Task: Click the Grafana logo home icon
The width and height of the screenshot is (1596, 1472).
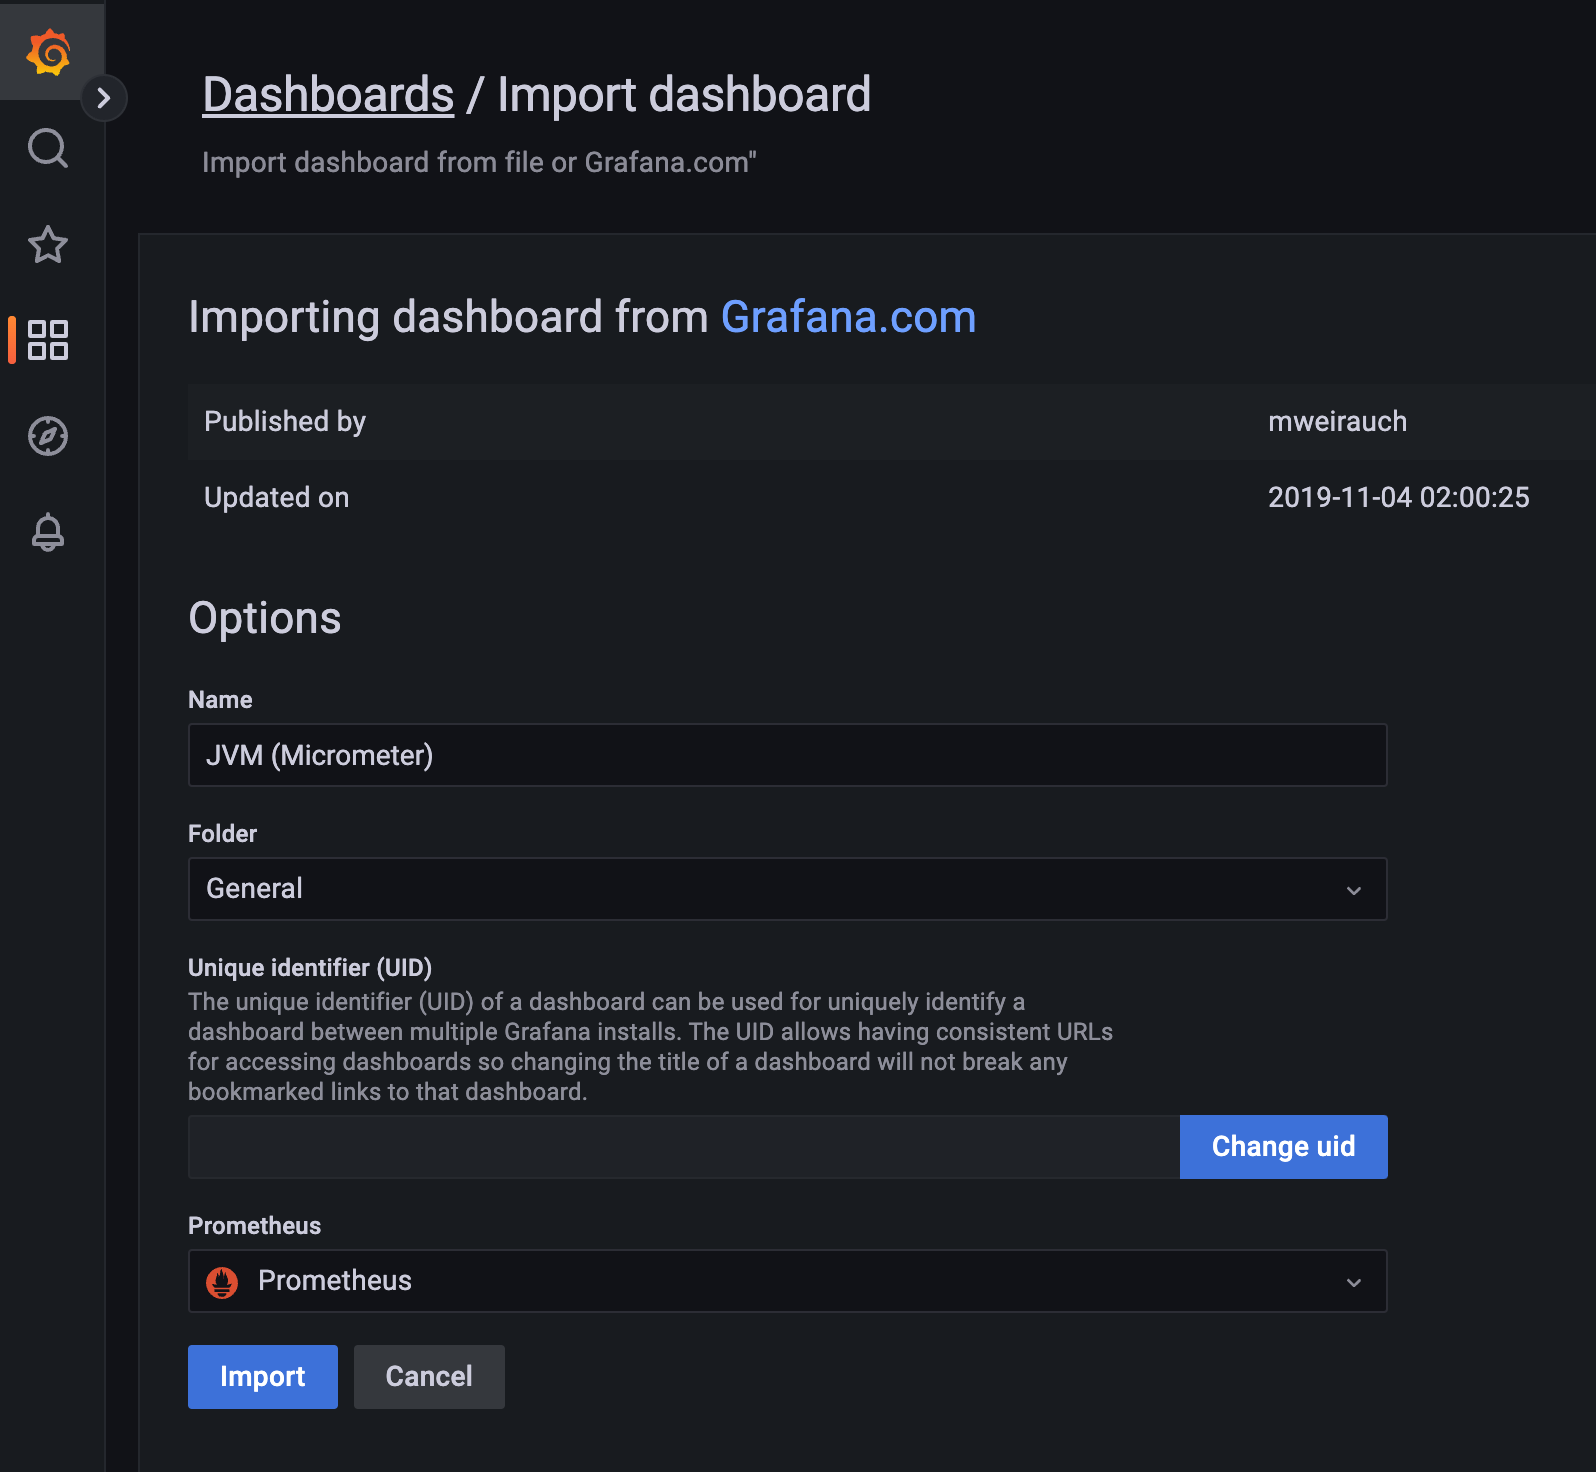Action: pos(48,52)
